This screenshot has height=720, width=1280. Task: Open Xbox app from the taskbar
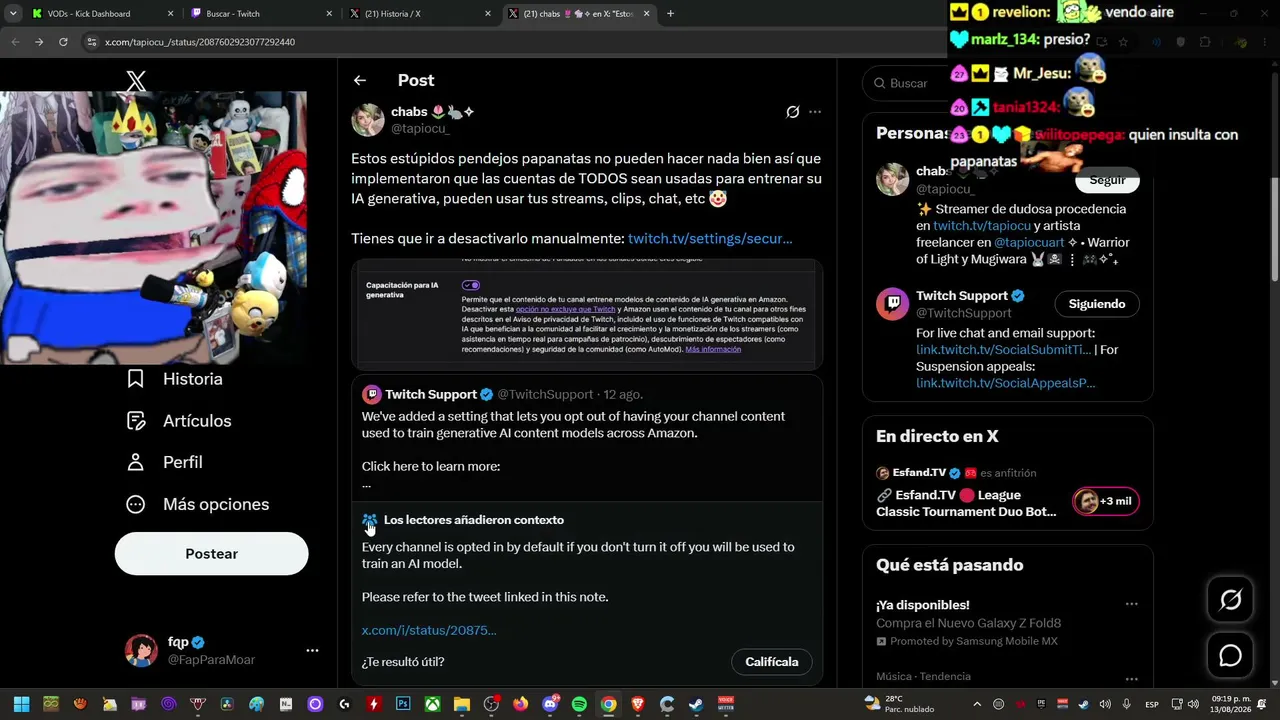pyautogui.click(x=432, y=704)
